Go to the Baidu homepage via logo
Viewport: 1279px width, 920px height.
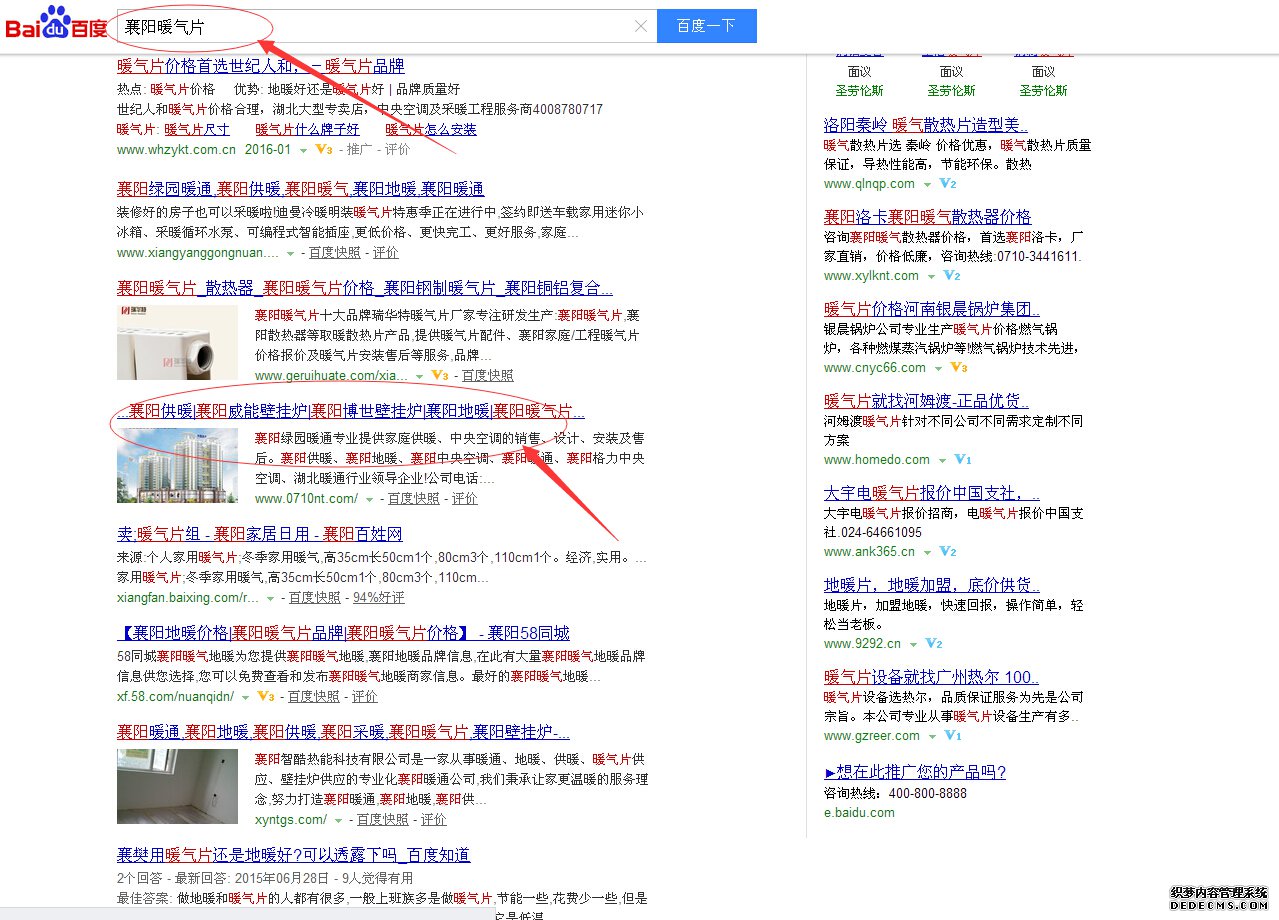[57, 22]
